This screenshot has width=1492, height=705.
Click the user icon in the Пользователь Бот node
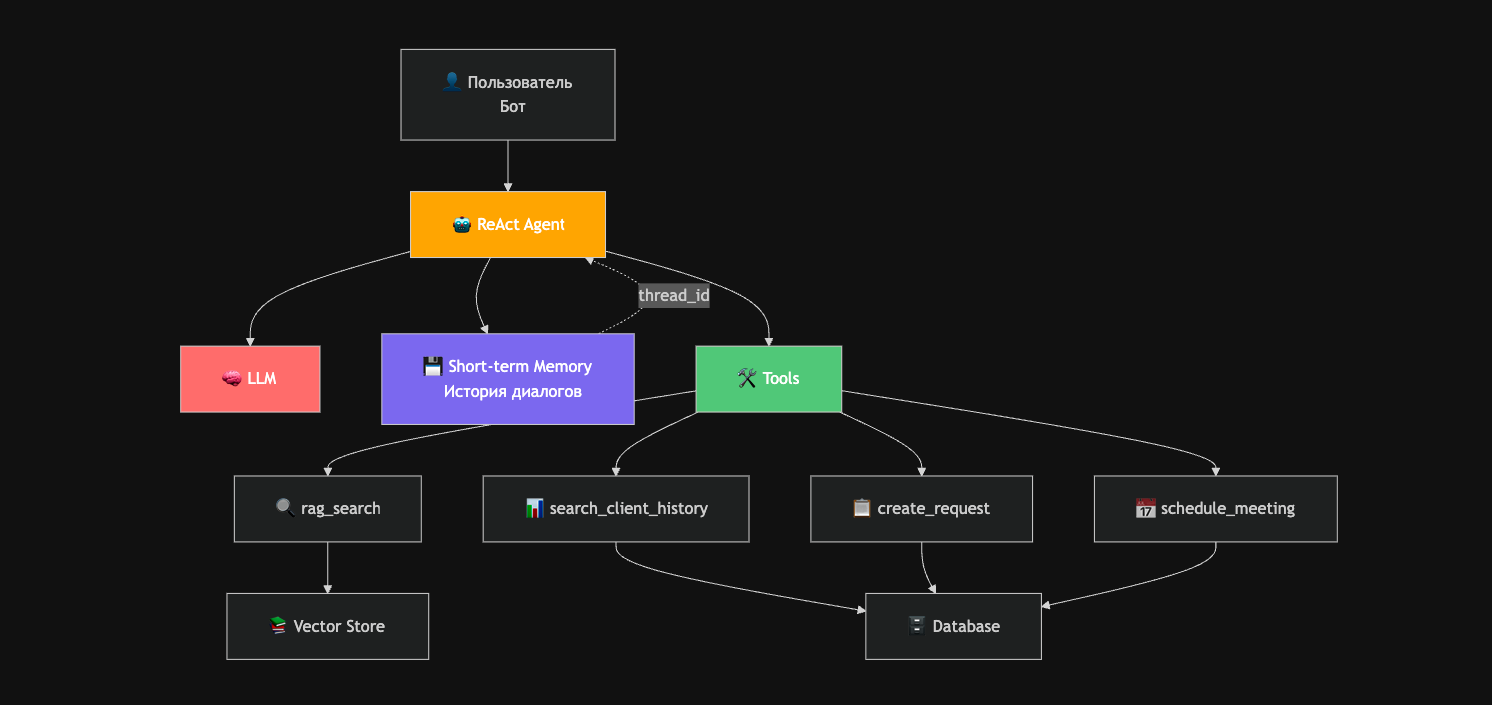(452, 82)
